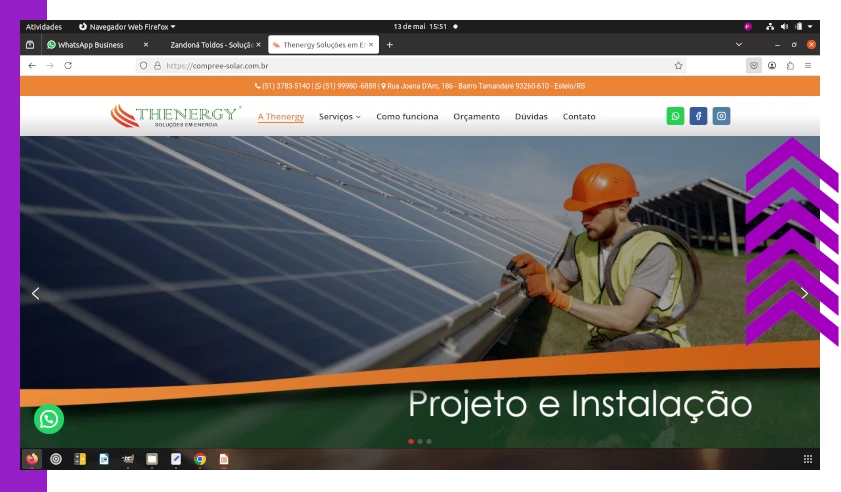This screenshot has width=841, height=492.
Task: Open the Facebook icon in the header
Action: [x=698, y=116]
